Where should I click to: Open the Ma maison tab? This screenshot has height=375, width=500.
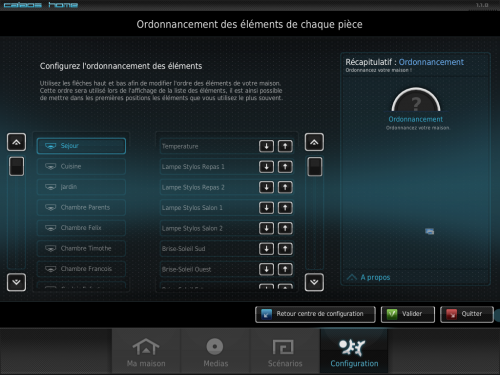[x=146, y=351]
